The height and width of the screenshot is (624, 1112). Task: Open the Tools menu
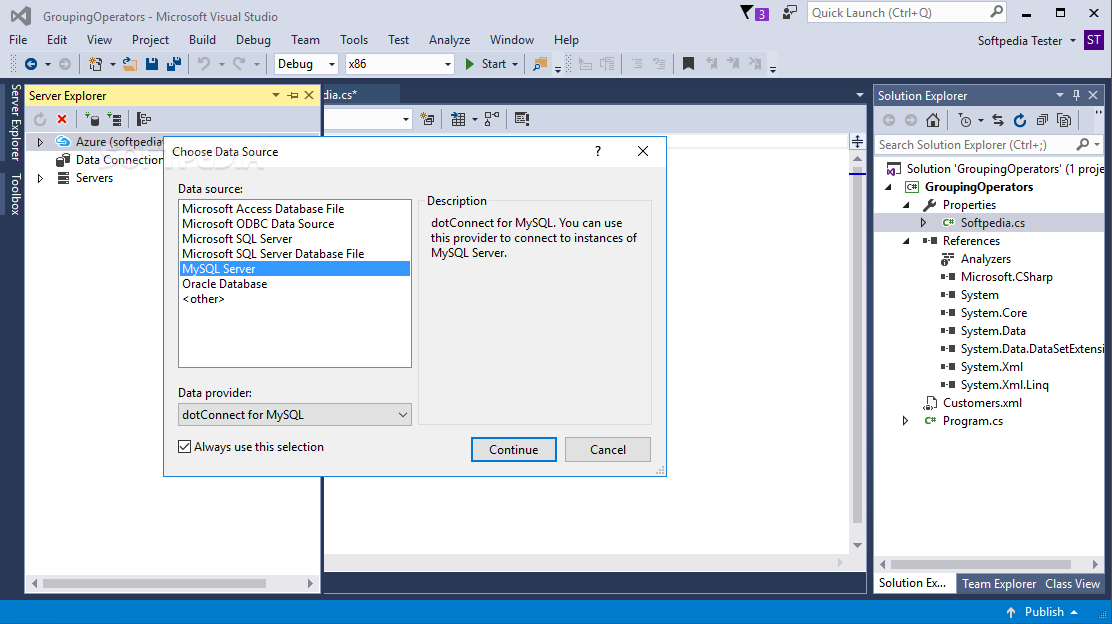354,40
